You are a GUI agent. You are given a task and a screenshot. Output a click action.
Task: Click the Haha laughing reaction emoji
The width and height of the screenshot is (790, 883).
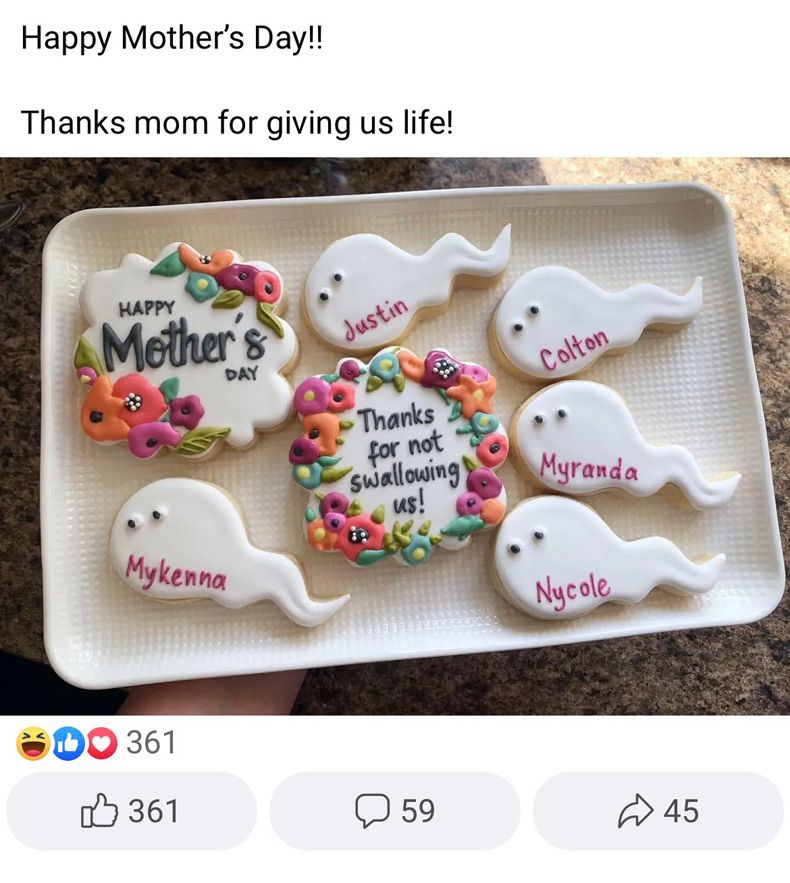33,743
